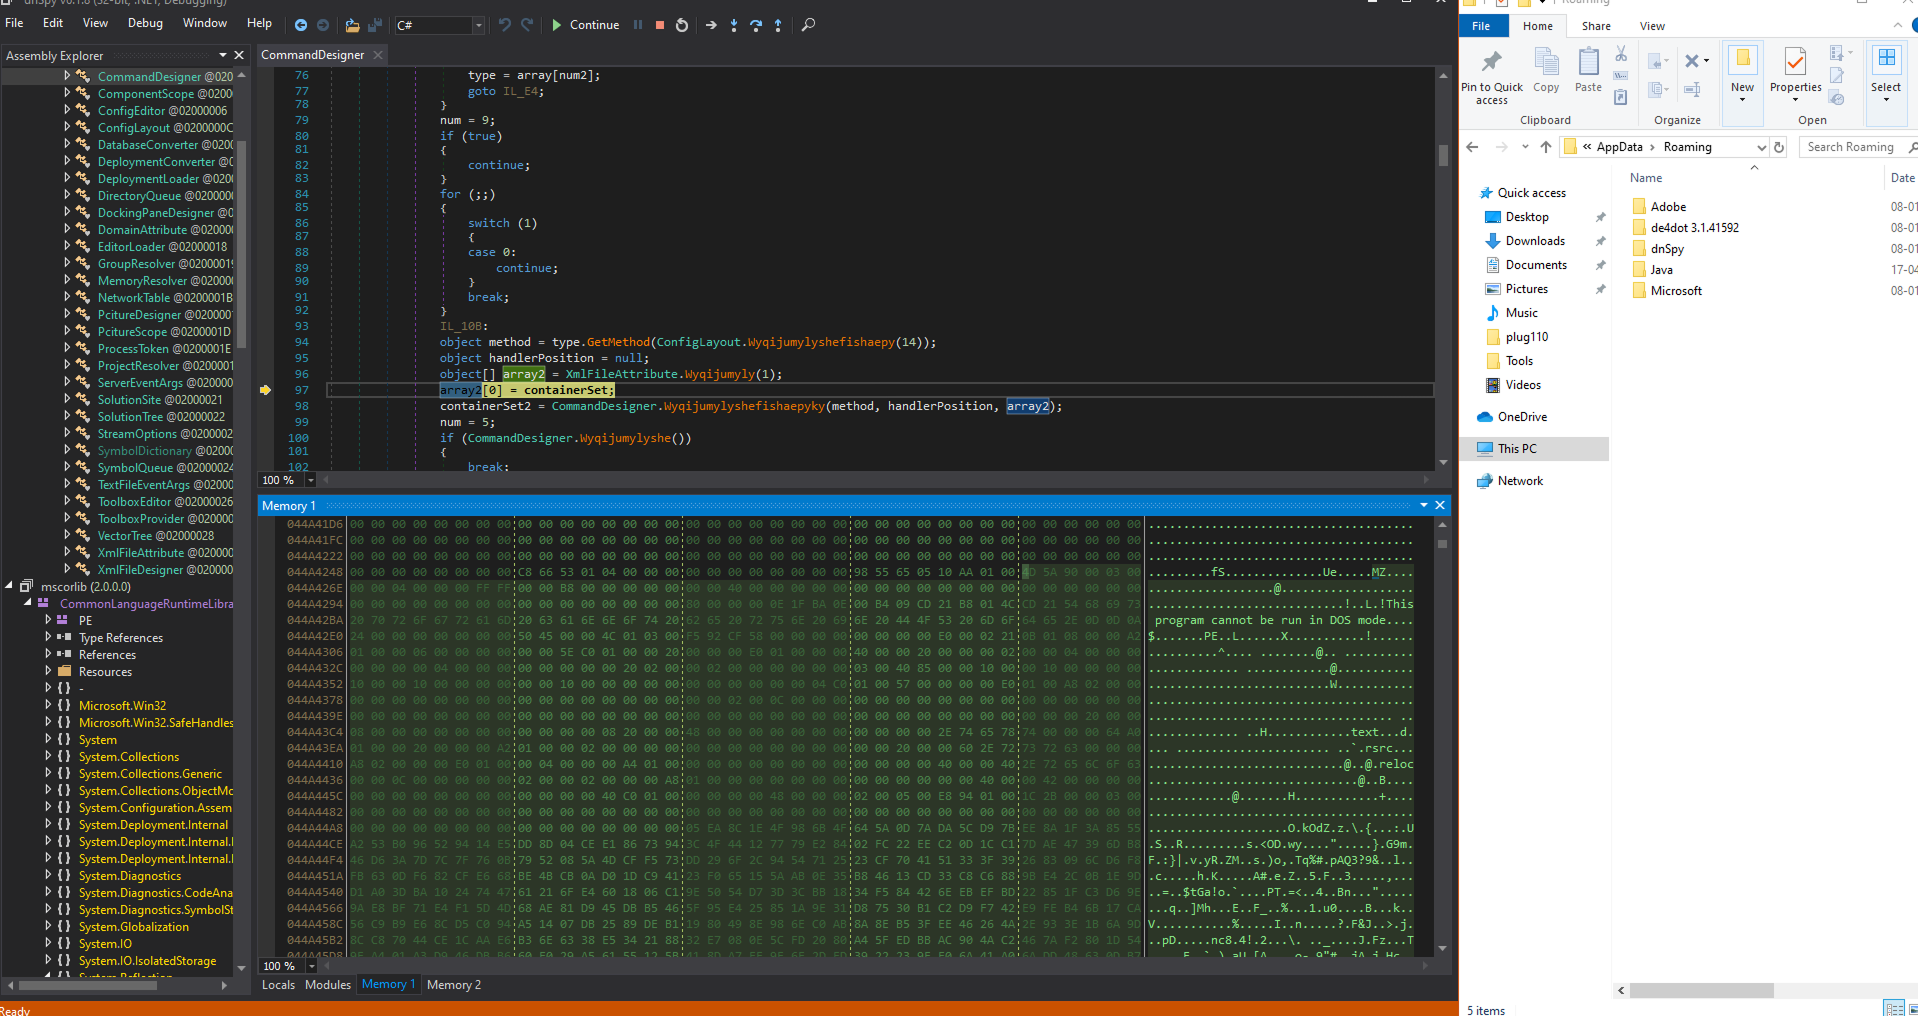Navigate backward with the blue arrow
The width and height of the screenshot is (1918, 1016).
[301, 25]
